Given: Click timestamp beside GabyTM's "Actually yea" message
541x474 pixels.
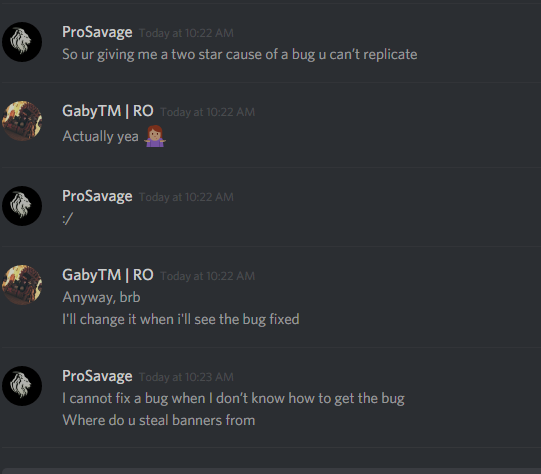Looking at the screenshot, I should 208,112.
